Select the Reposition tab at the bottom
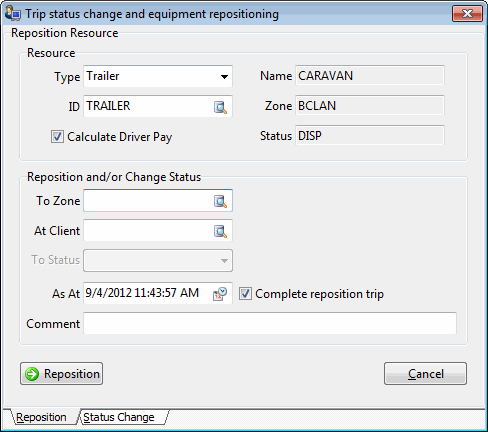 [x=42, y=417]
